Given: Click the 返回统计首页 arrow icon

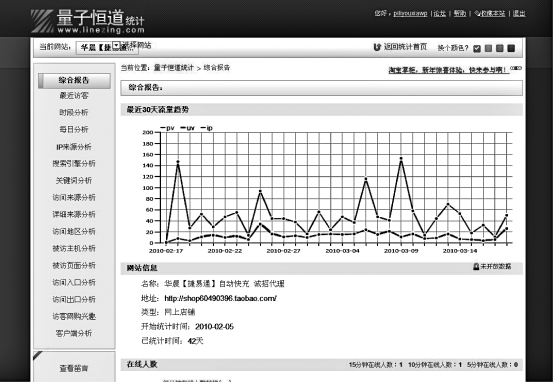Looking at the screenshot, I should pyautogui.click(x=377, y=47).
